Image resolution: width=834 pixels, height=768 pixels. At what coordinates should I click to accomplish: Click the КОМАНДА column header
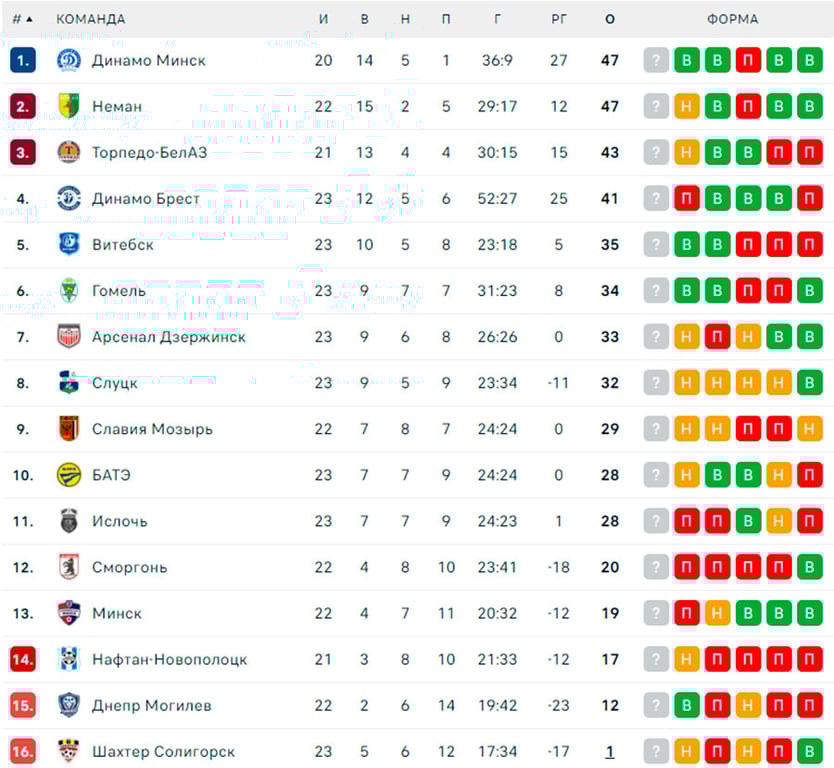[x=91, y=19]
